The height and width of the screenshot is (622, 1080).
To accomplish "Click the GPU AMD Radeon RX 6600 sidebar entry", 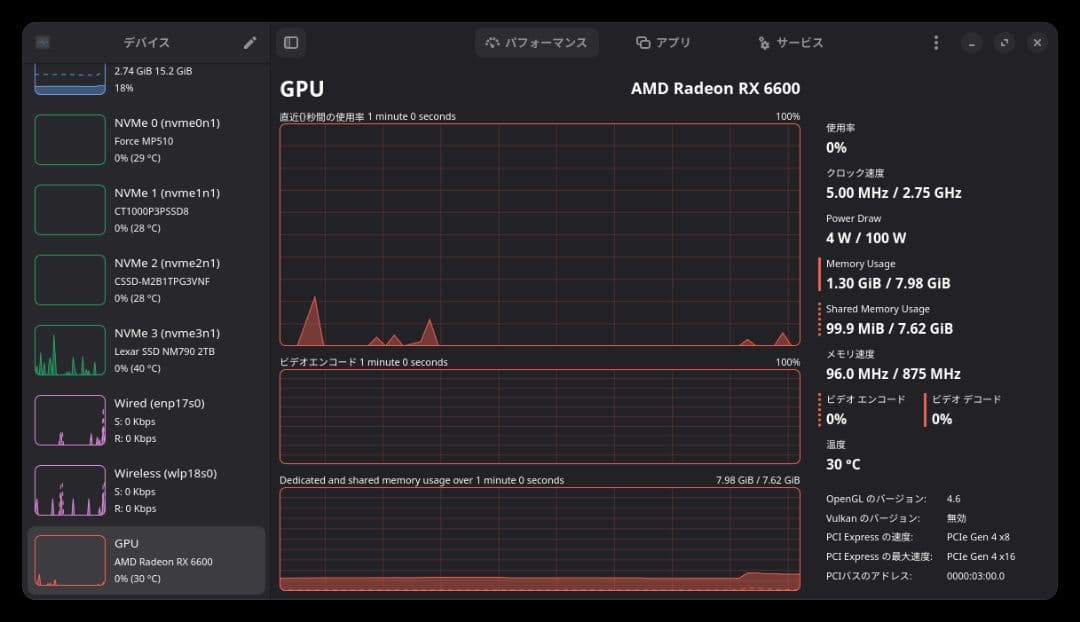I will click(145, 560).
